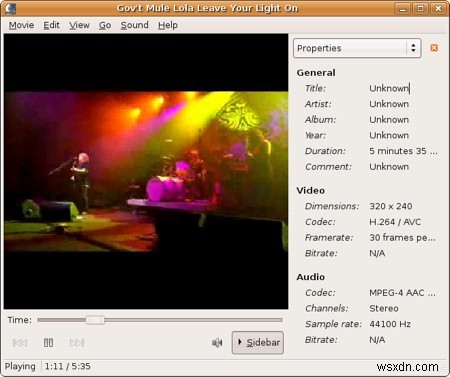The image size is (450, 377).
Task: Skip to next chapter or movie
Action: click(77, 342)
